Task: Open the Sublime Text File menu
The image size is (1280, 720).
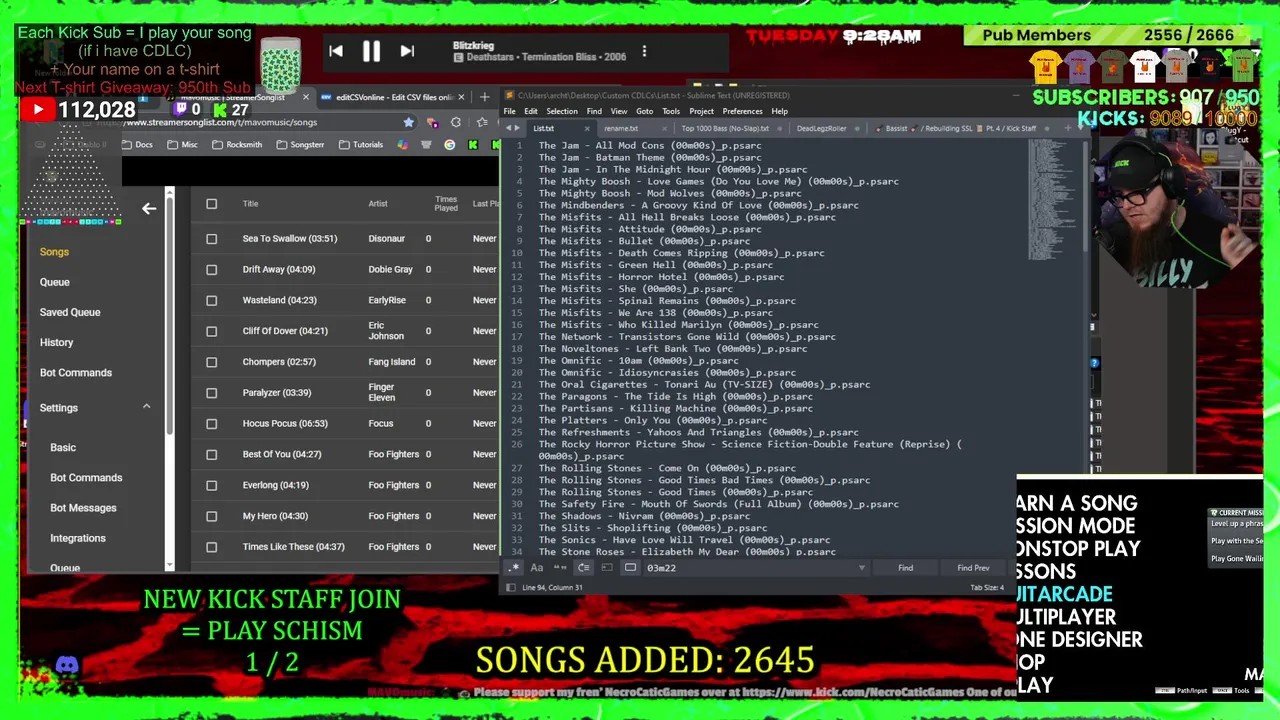Action: (x=510, y=111)
